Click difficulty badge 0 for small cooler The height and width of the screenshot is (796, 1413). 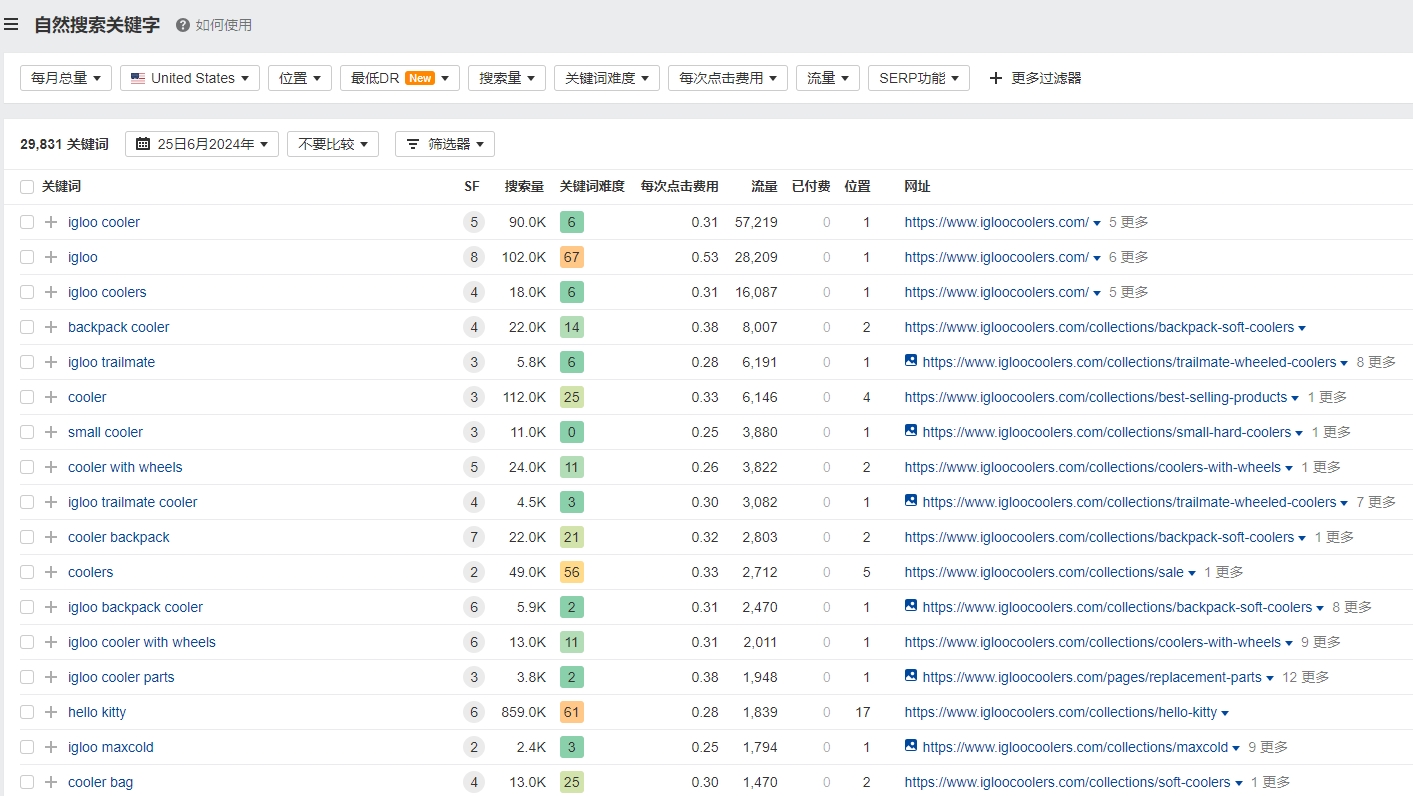coord(572,432)
